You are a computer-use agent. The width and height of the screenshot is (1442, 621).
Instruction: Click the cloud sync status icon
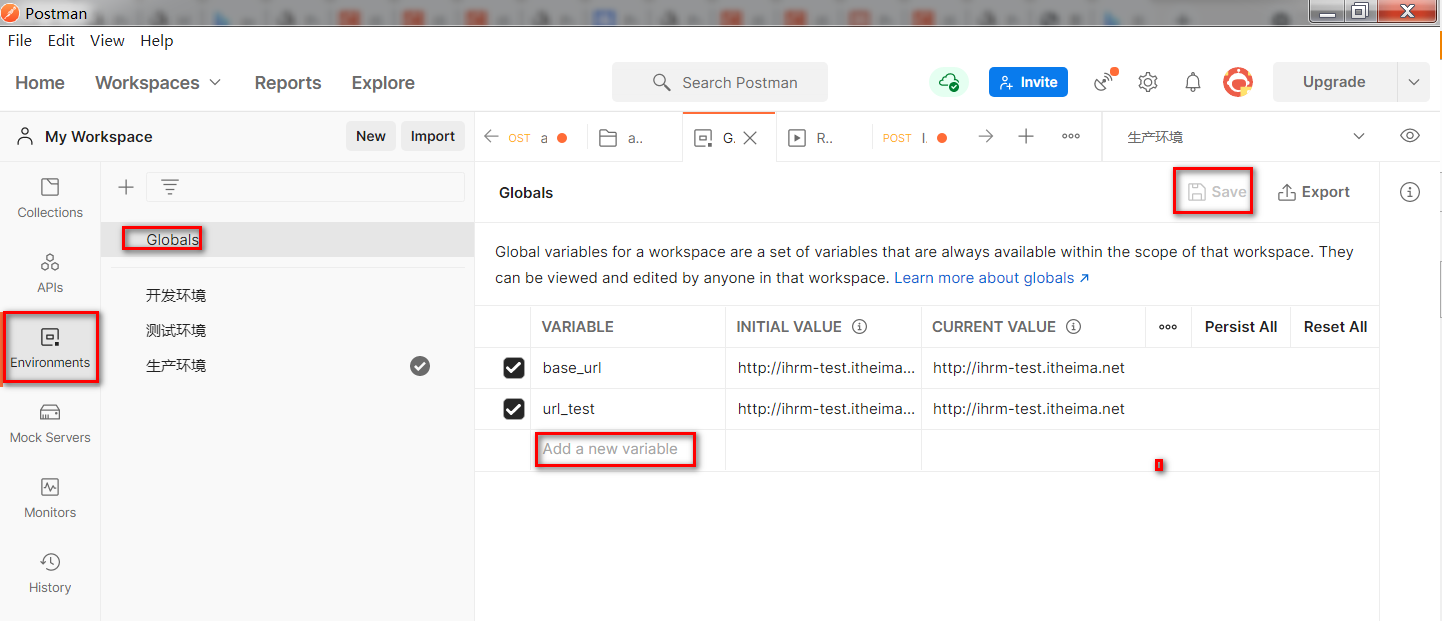[948, 82]
